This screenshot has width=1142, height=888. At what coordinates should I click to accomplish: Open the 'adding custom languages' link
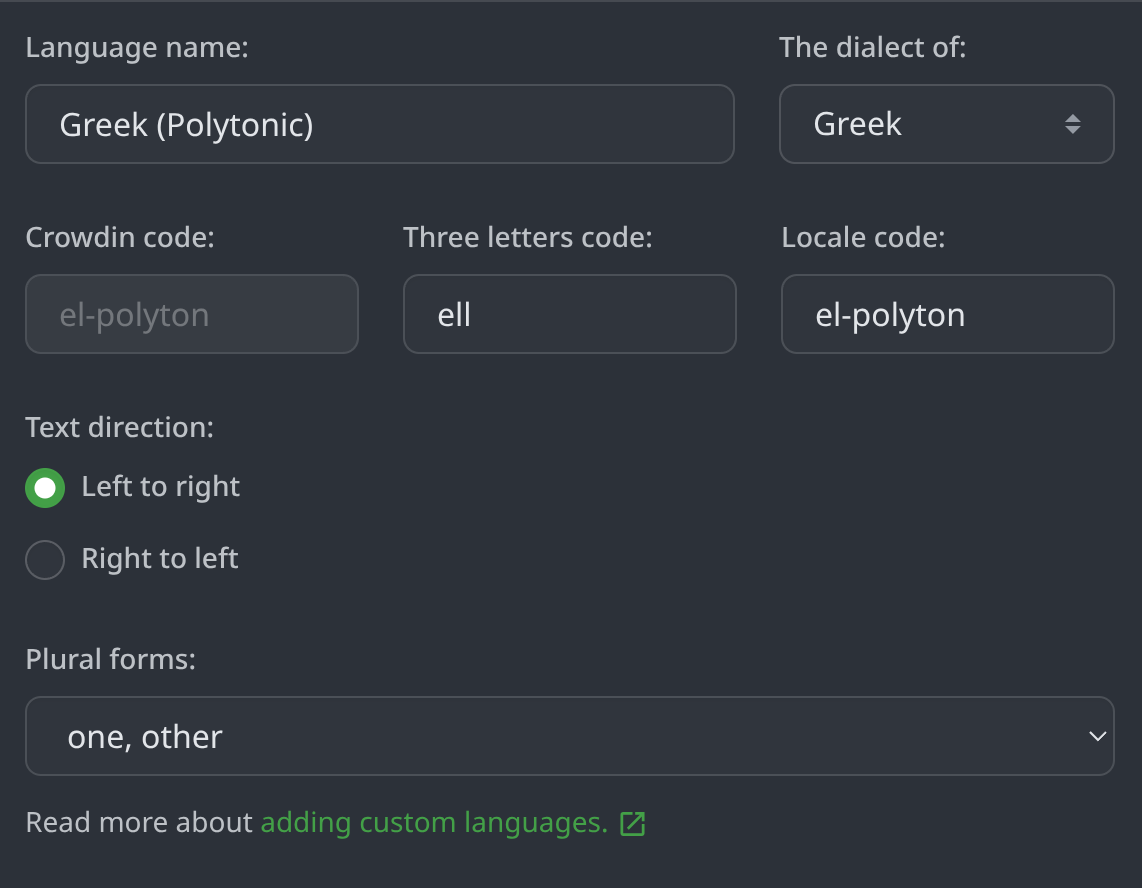[x=434, y=823]
